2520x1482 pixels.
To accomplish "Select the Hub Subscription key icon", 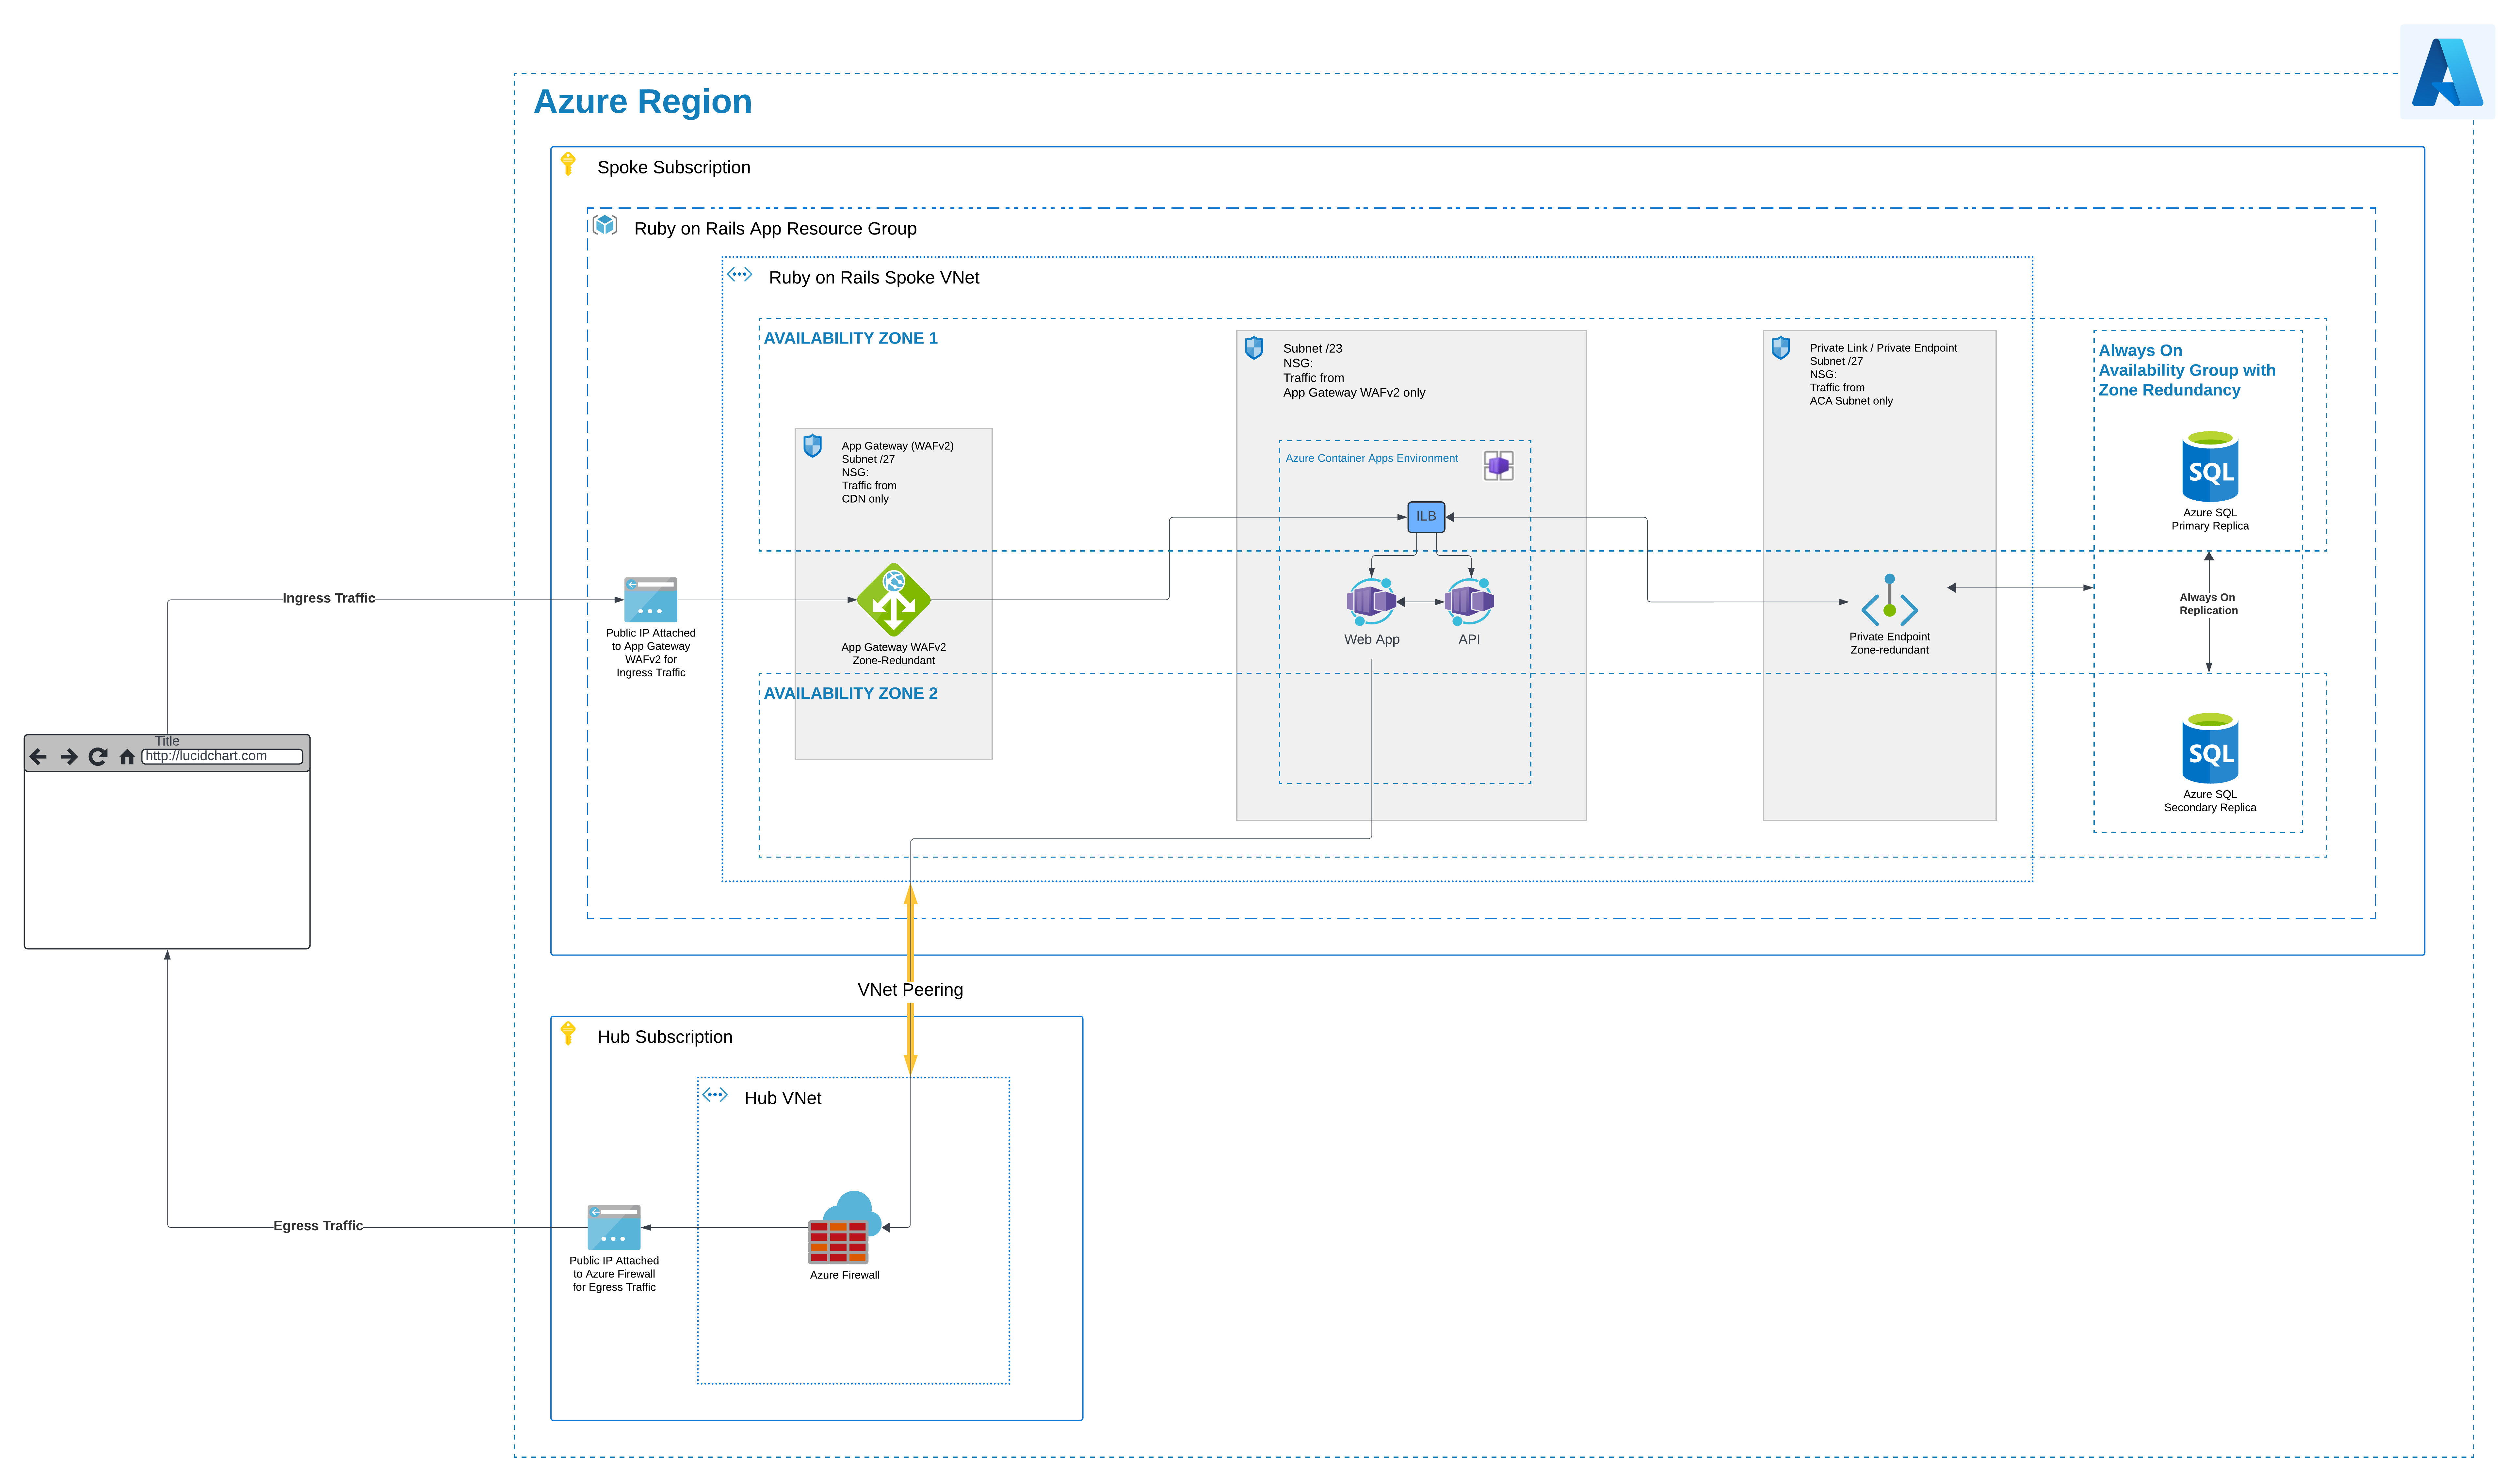I will 568,1033.
